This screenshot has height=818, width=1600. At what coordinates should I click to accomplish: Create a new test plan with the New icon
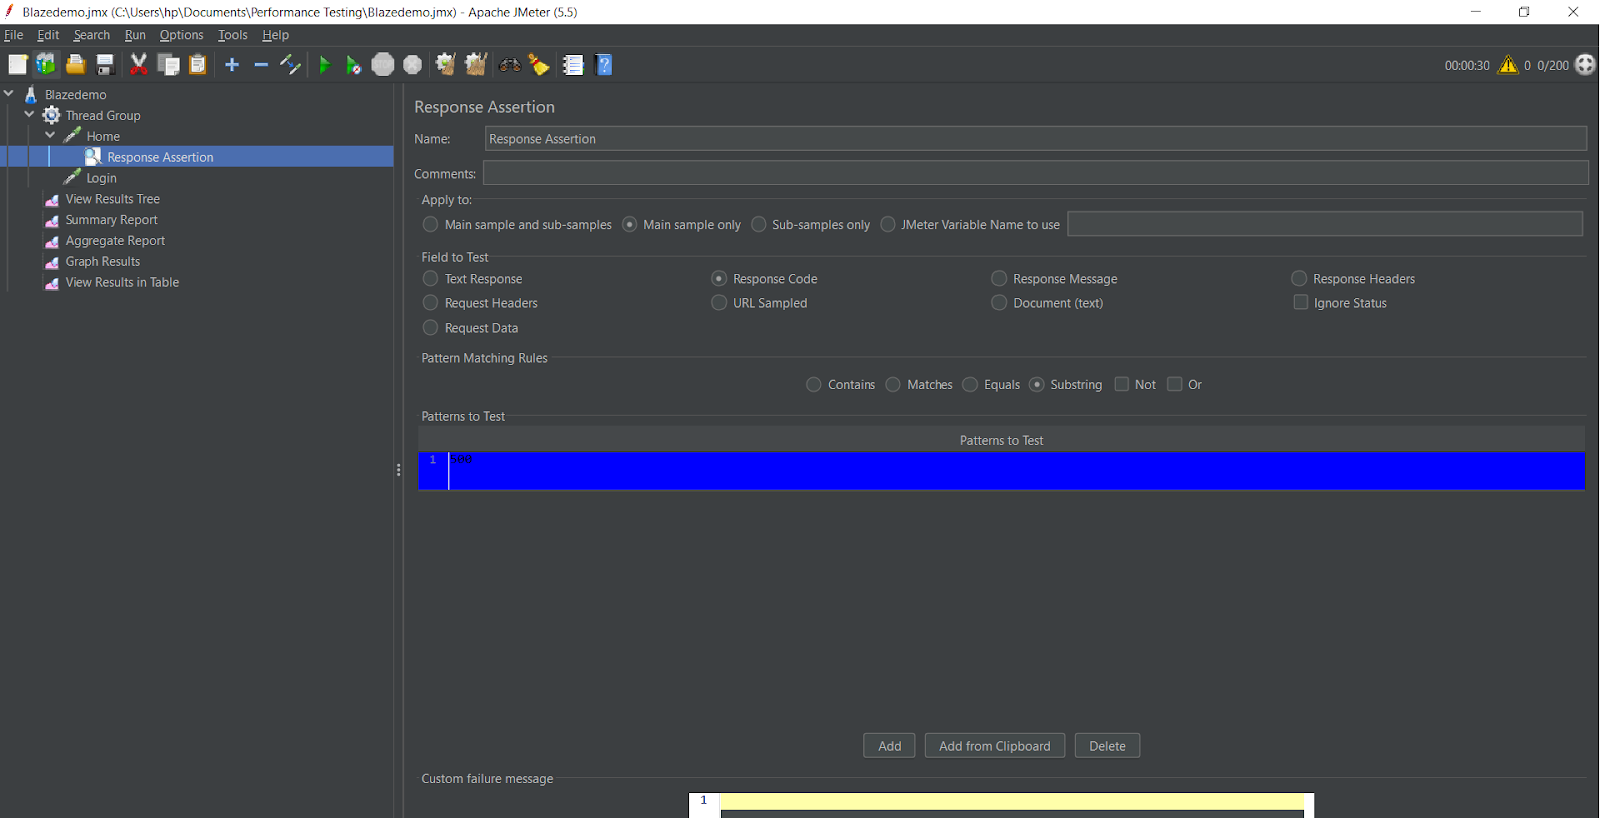[18, 65]
